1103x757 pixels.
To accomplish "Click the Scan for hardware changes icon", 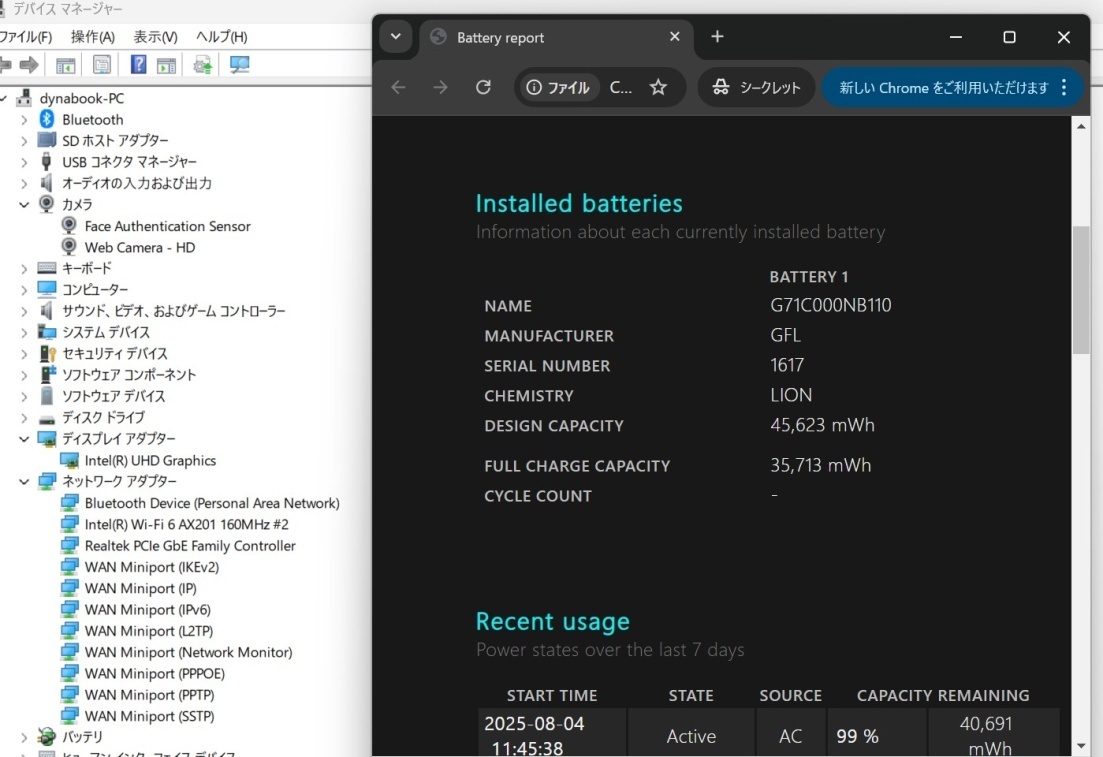I will coord(239,65).
